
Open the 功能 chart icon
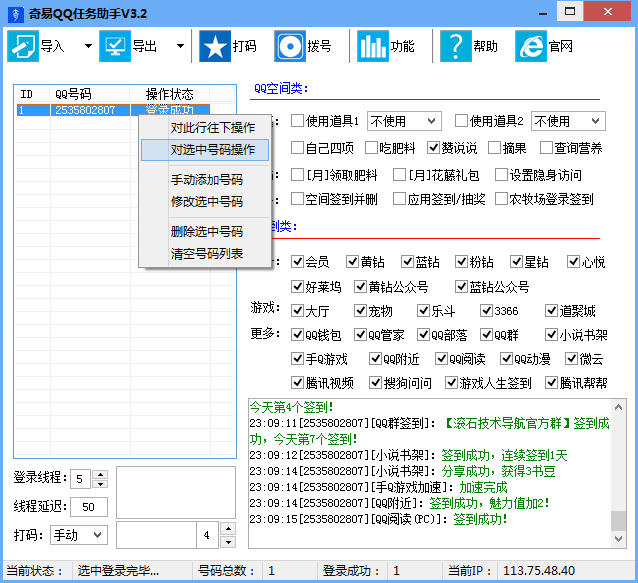pyautogui.click(x=373, y=46)
